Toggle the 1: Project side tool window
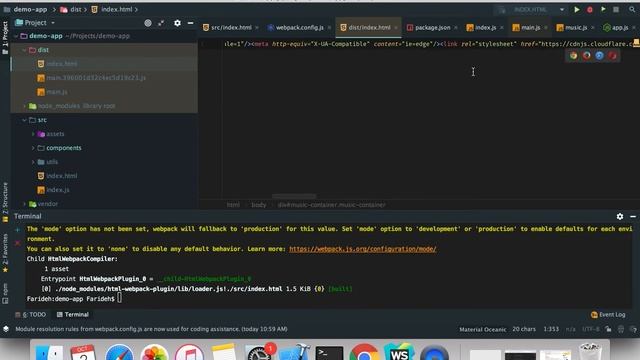640x360 pixels. [5, 38]
